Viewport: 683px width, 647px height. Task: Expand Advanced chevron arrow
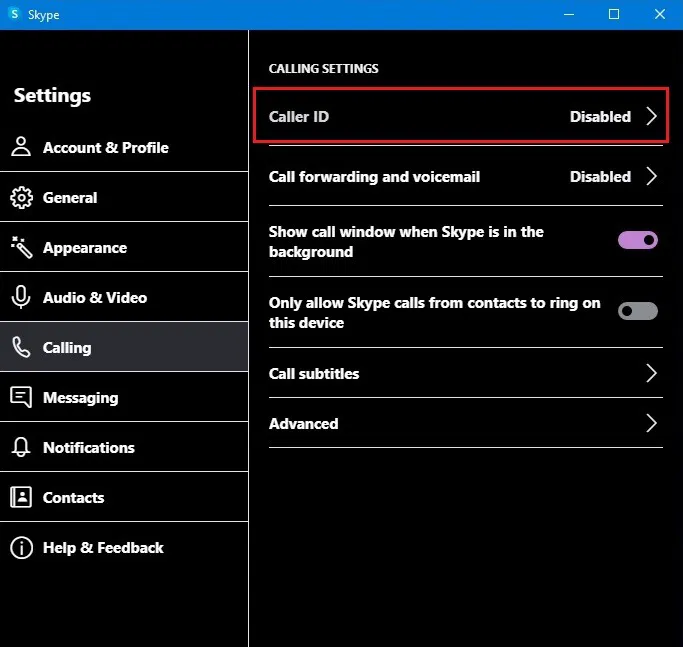[x=651, y=423]
